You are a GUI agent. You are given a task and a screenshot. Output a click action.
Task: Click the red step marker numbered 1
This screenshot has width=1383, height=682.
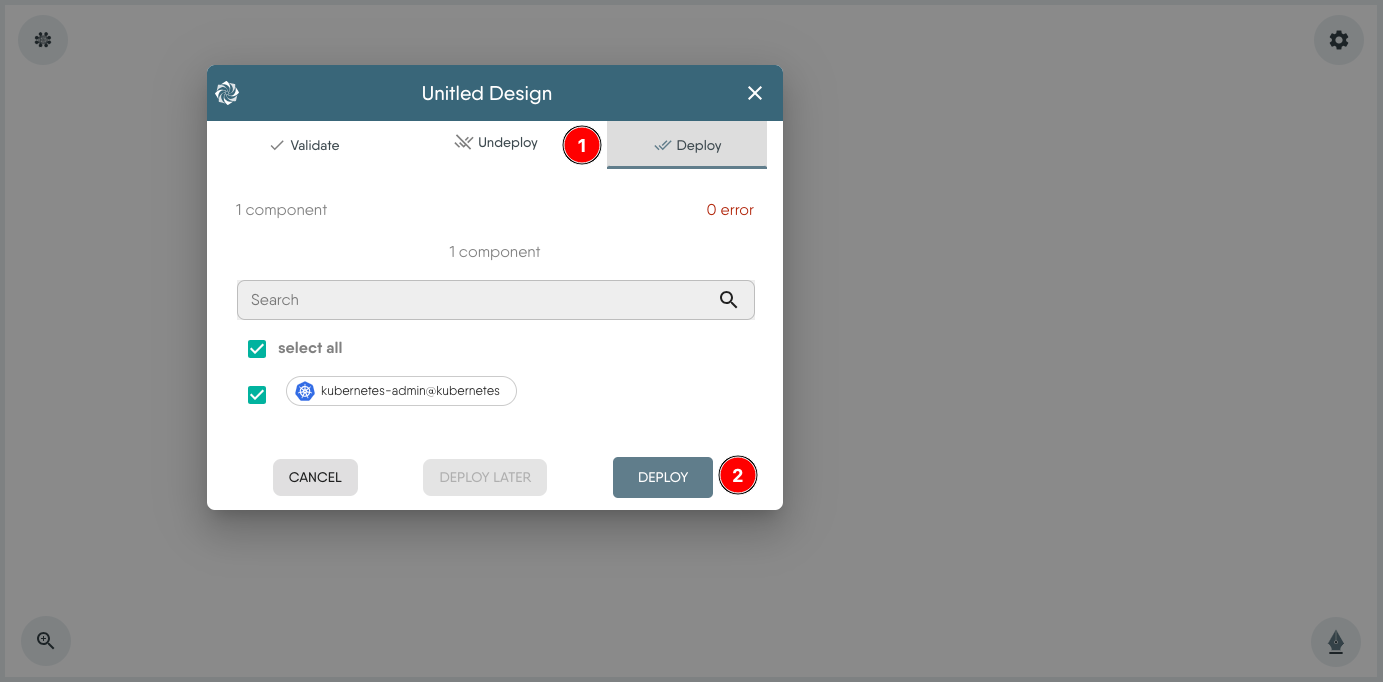coord(582,145)
